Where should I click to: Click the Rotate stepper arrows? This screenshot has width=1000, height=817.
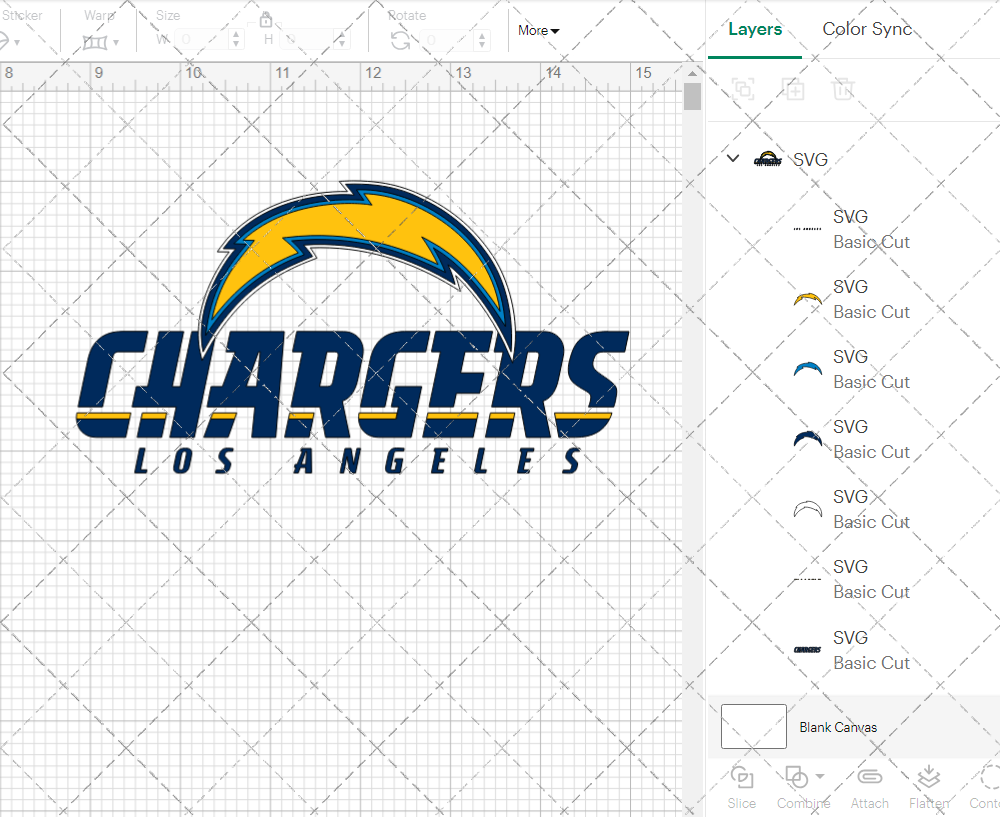[482, 40]
